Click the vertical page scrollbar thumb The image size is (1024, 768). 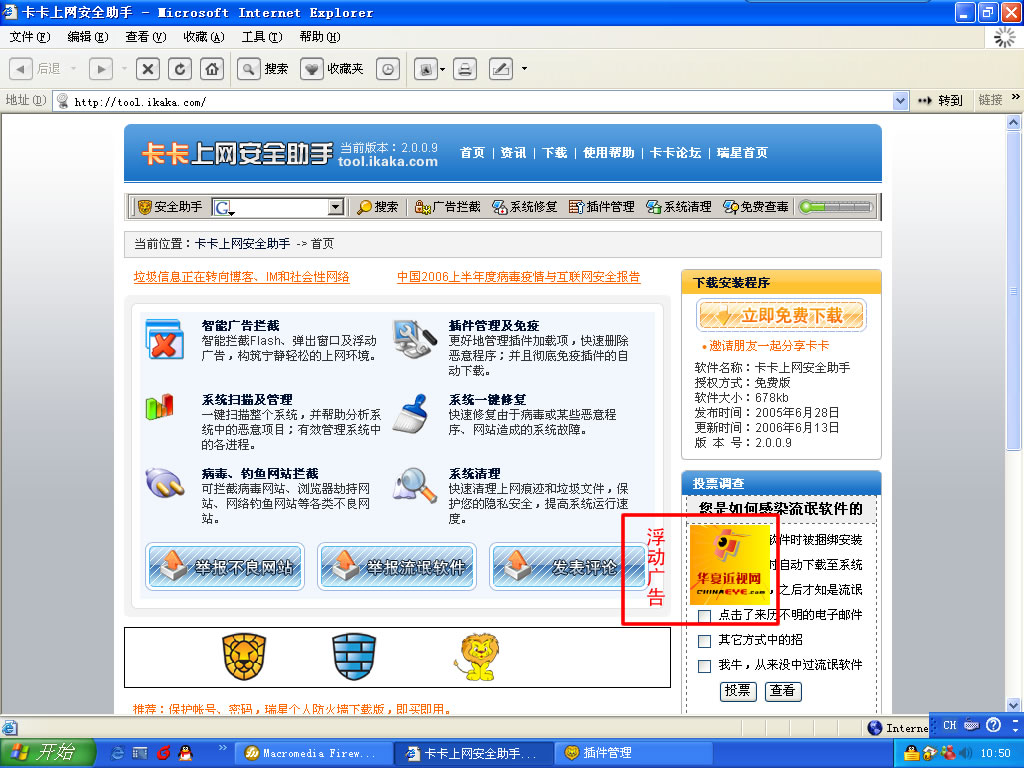pyautogui.click(x=1013, y=291)
